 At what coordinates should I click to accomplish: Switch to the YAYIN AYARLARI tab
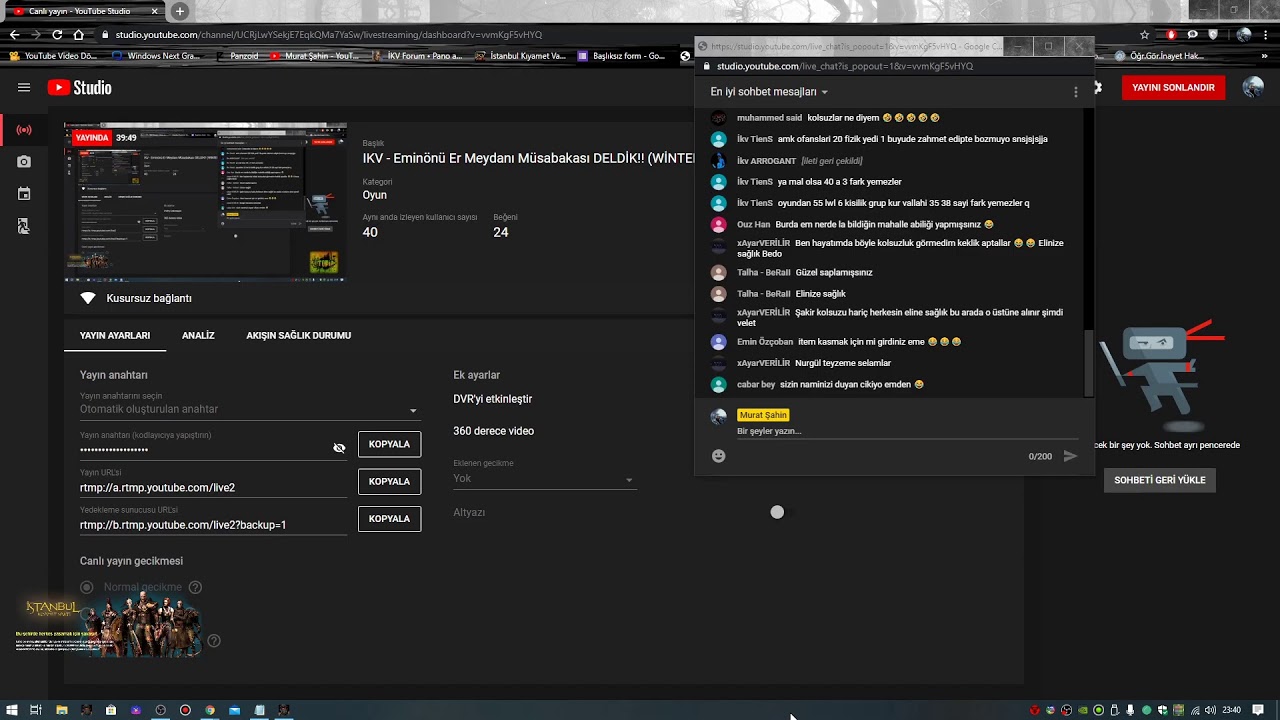115,335
